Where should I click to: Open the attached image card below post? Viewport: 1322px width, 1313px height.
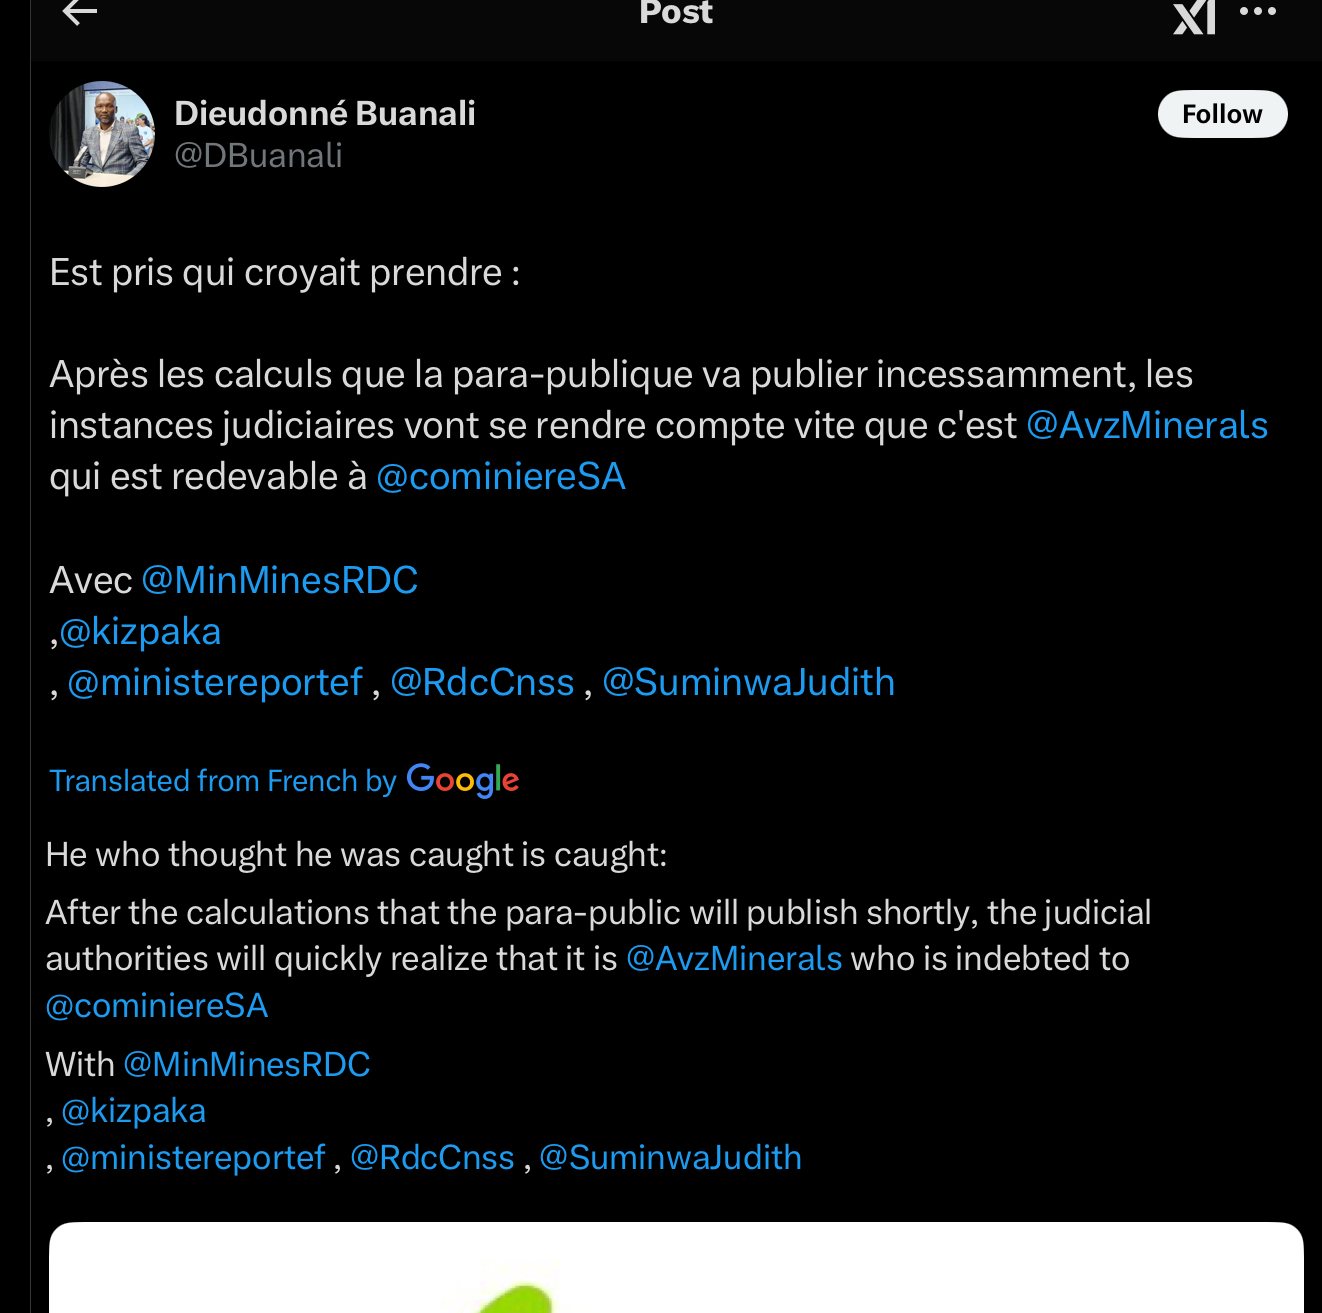pyautogui.click(x=676, y=1267)
